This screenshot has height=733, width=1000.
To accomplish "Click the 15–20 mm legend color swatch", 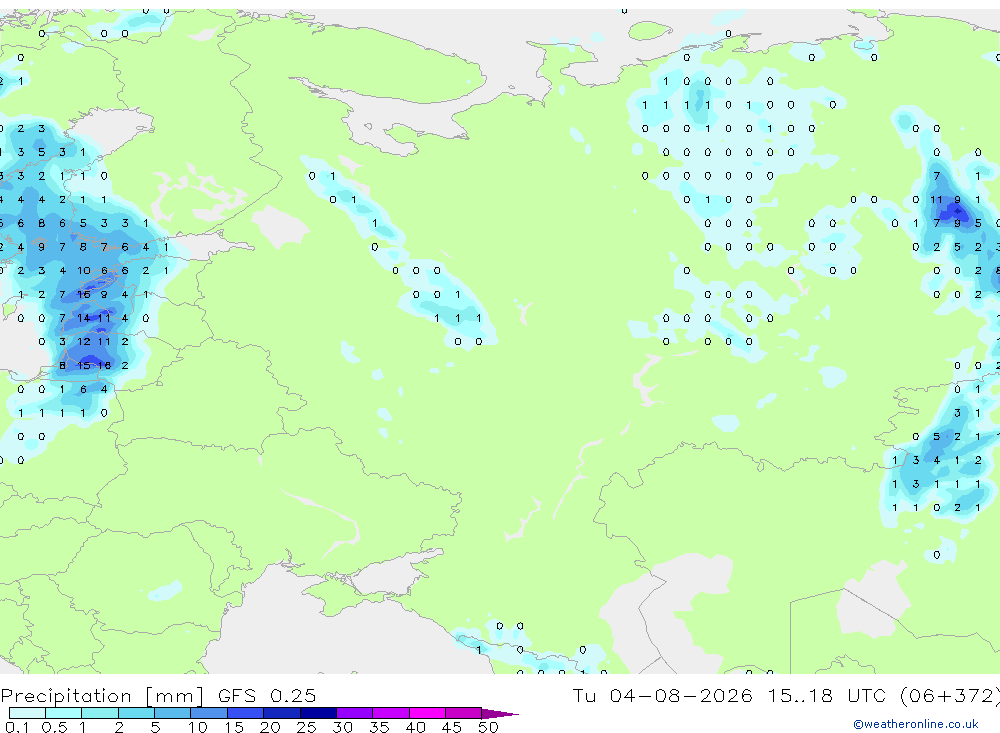I will click(x=246, y=713).
